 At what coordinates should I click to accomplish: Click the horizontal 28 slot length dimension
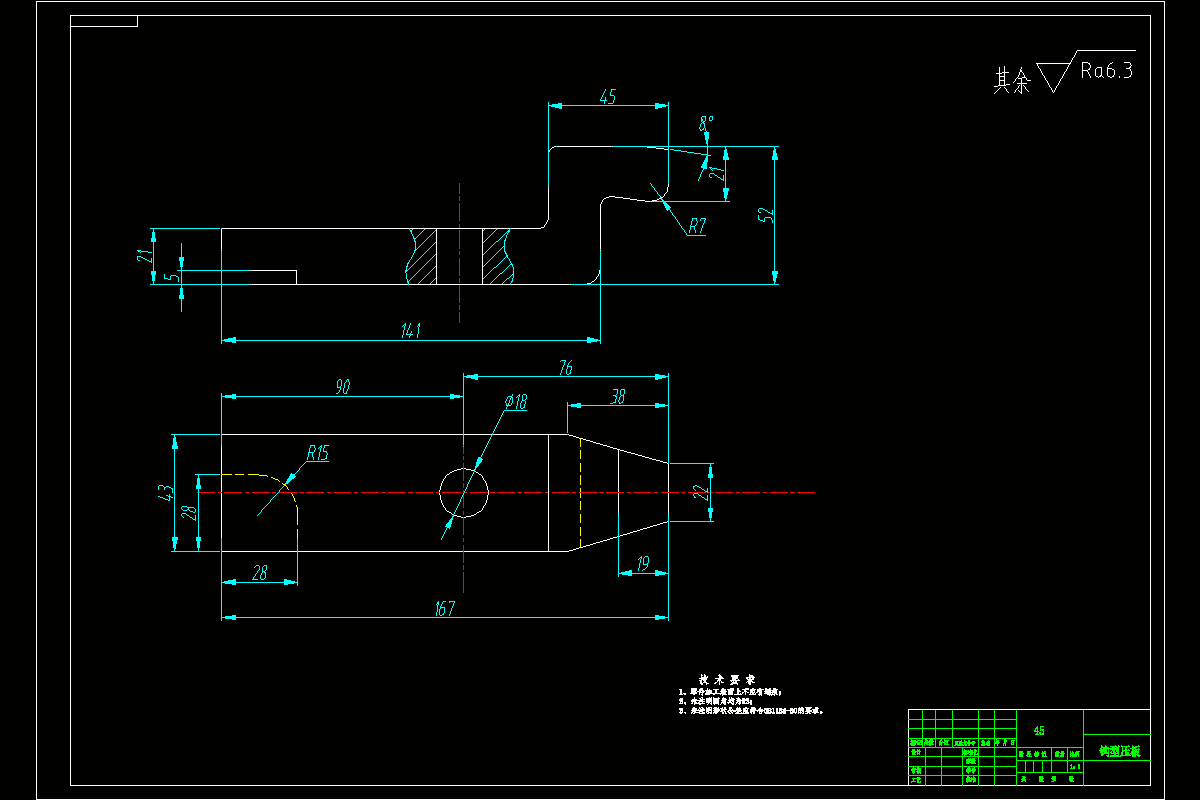coord(259,571)
